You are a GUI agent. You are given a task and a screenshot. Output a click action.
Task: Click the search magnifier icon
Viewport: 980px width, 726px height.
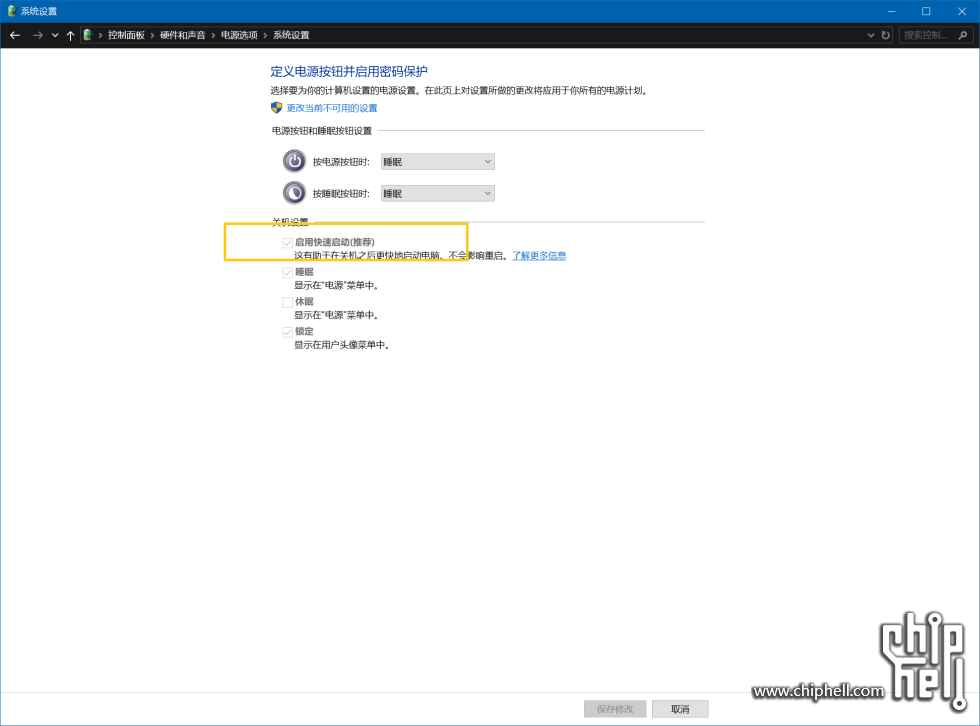pyautogui.click(x=963, y=35)
